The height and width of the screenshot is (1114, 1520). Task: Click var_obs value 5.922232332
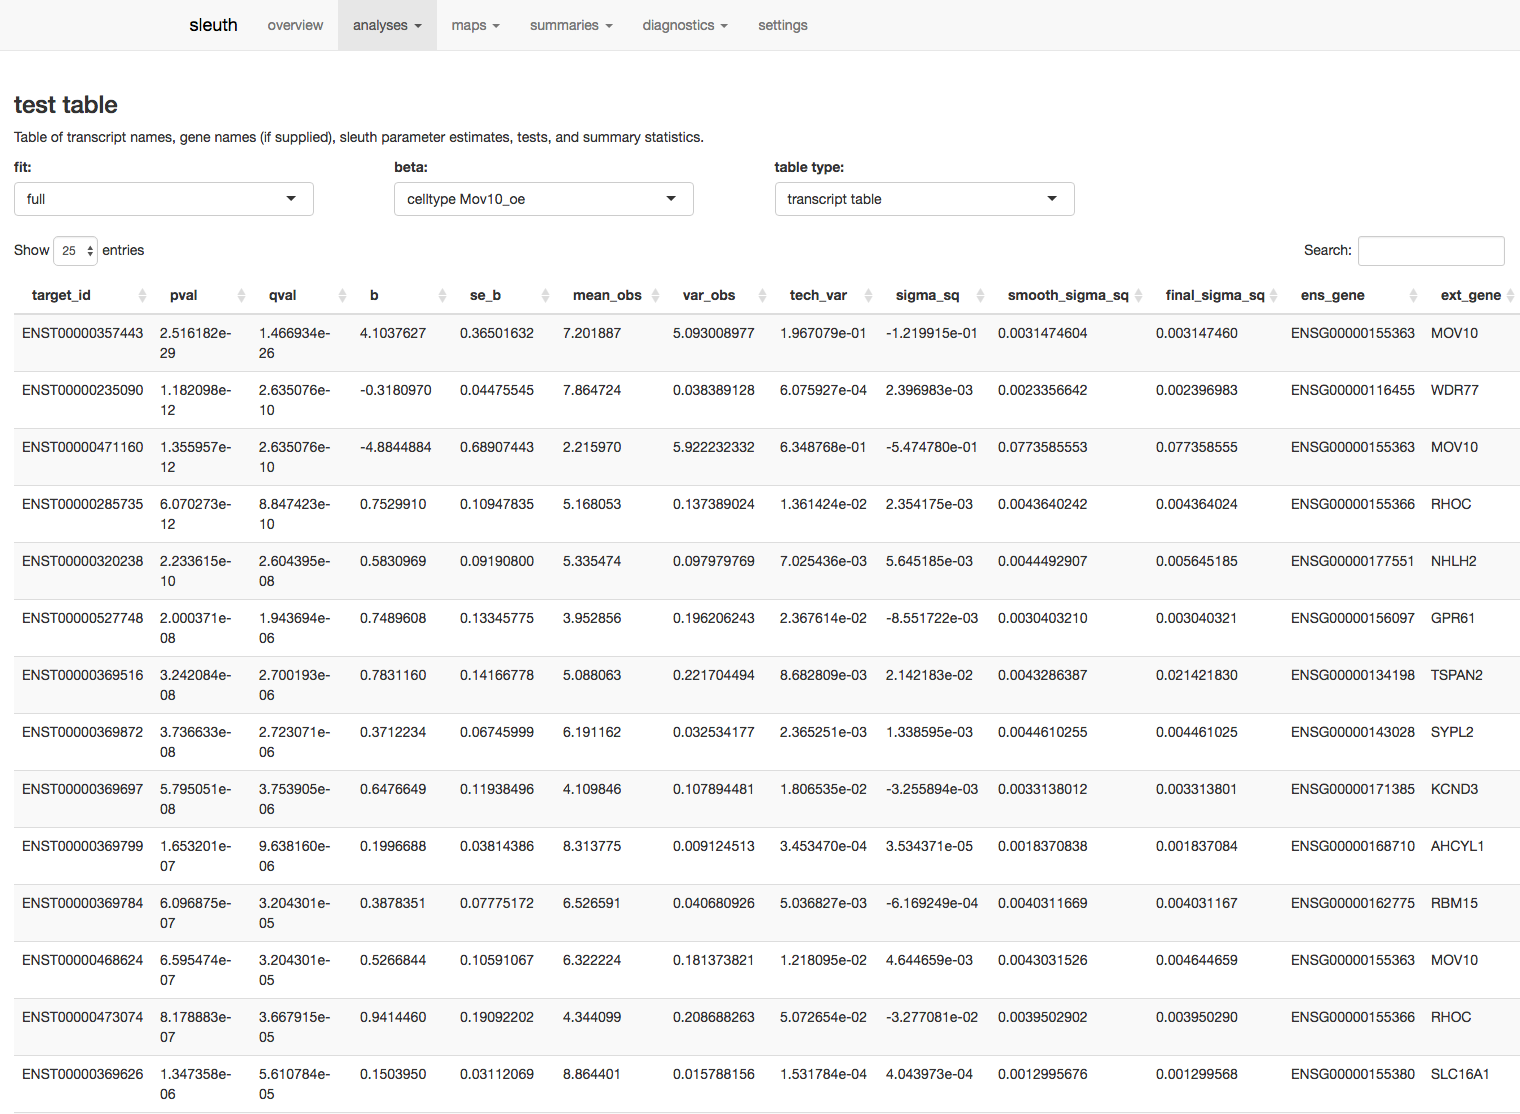point(714,447)
